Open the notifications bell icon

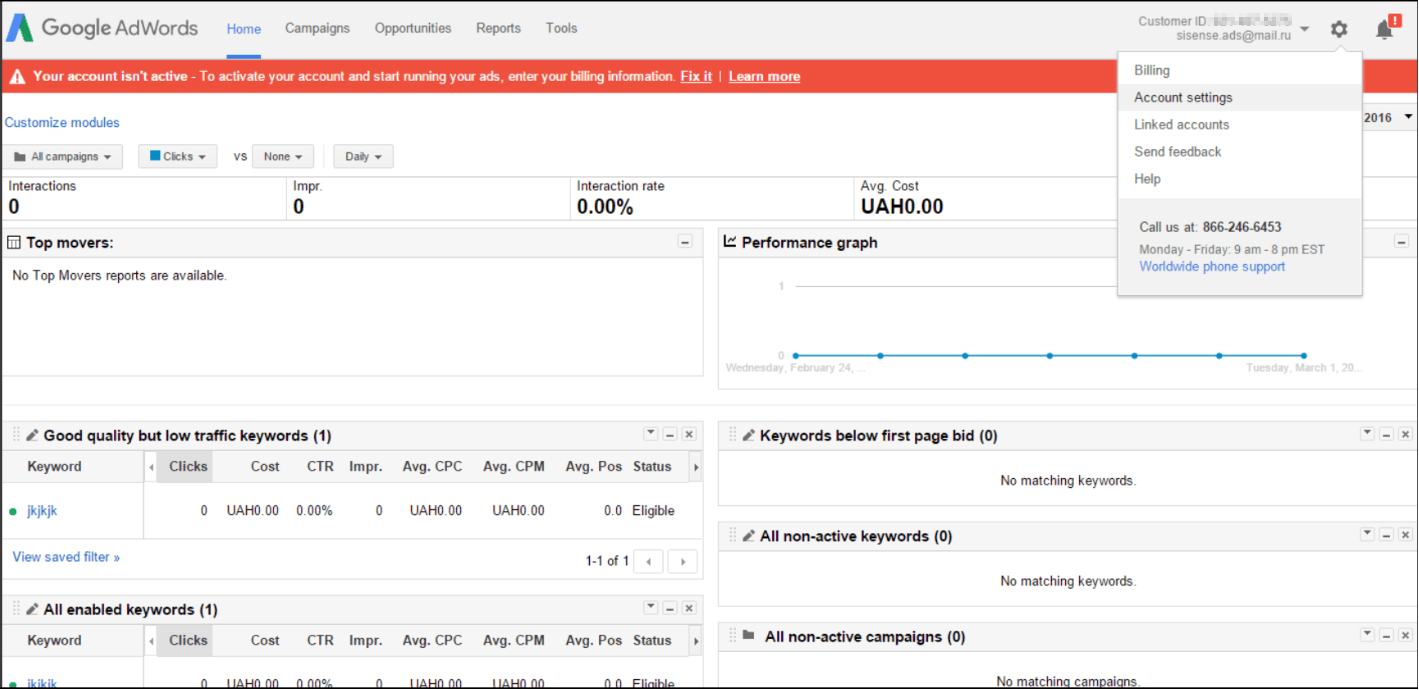(1385, 29)
